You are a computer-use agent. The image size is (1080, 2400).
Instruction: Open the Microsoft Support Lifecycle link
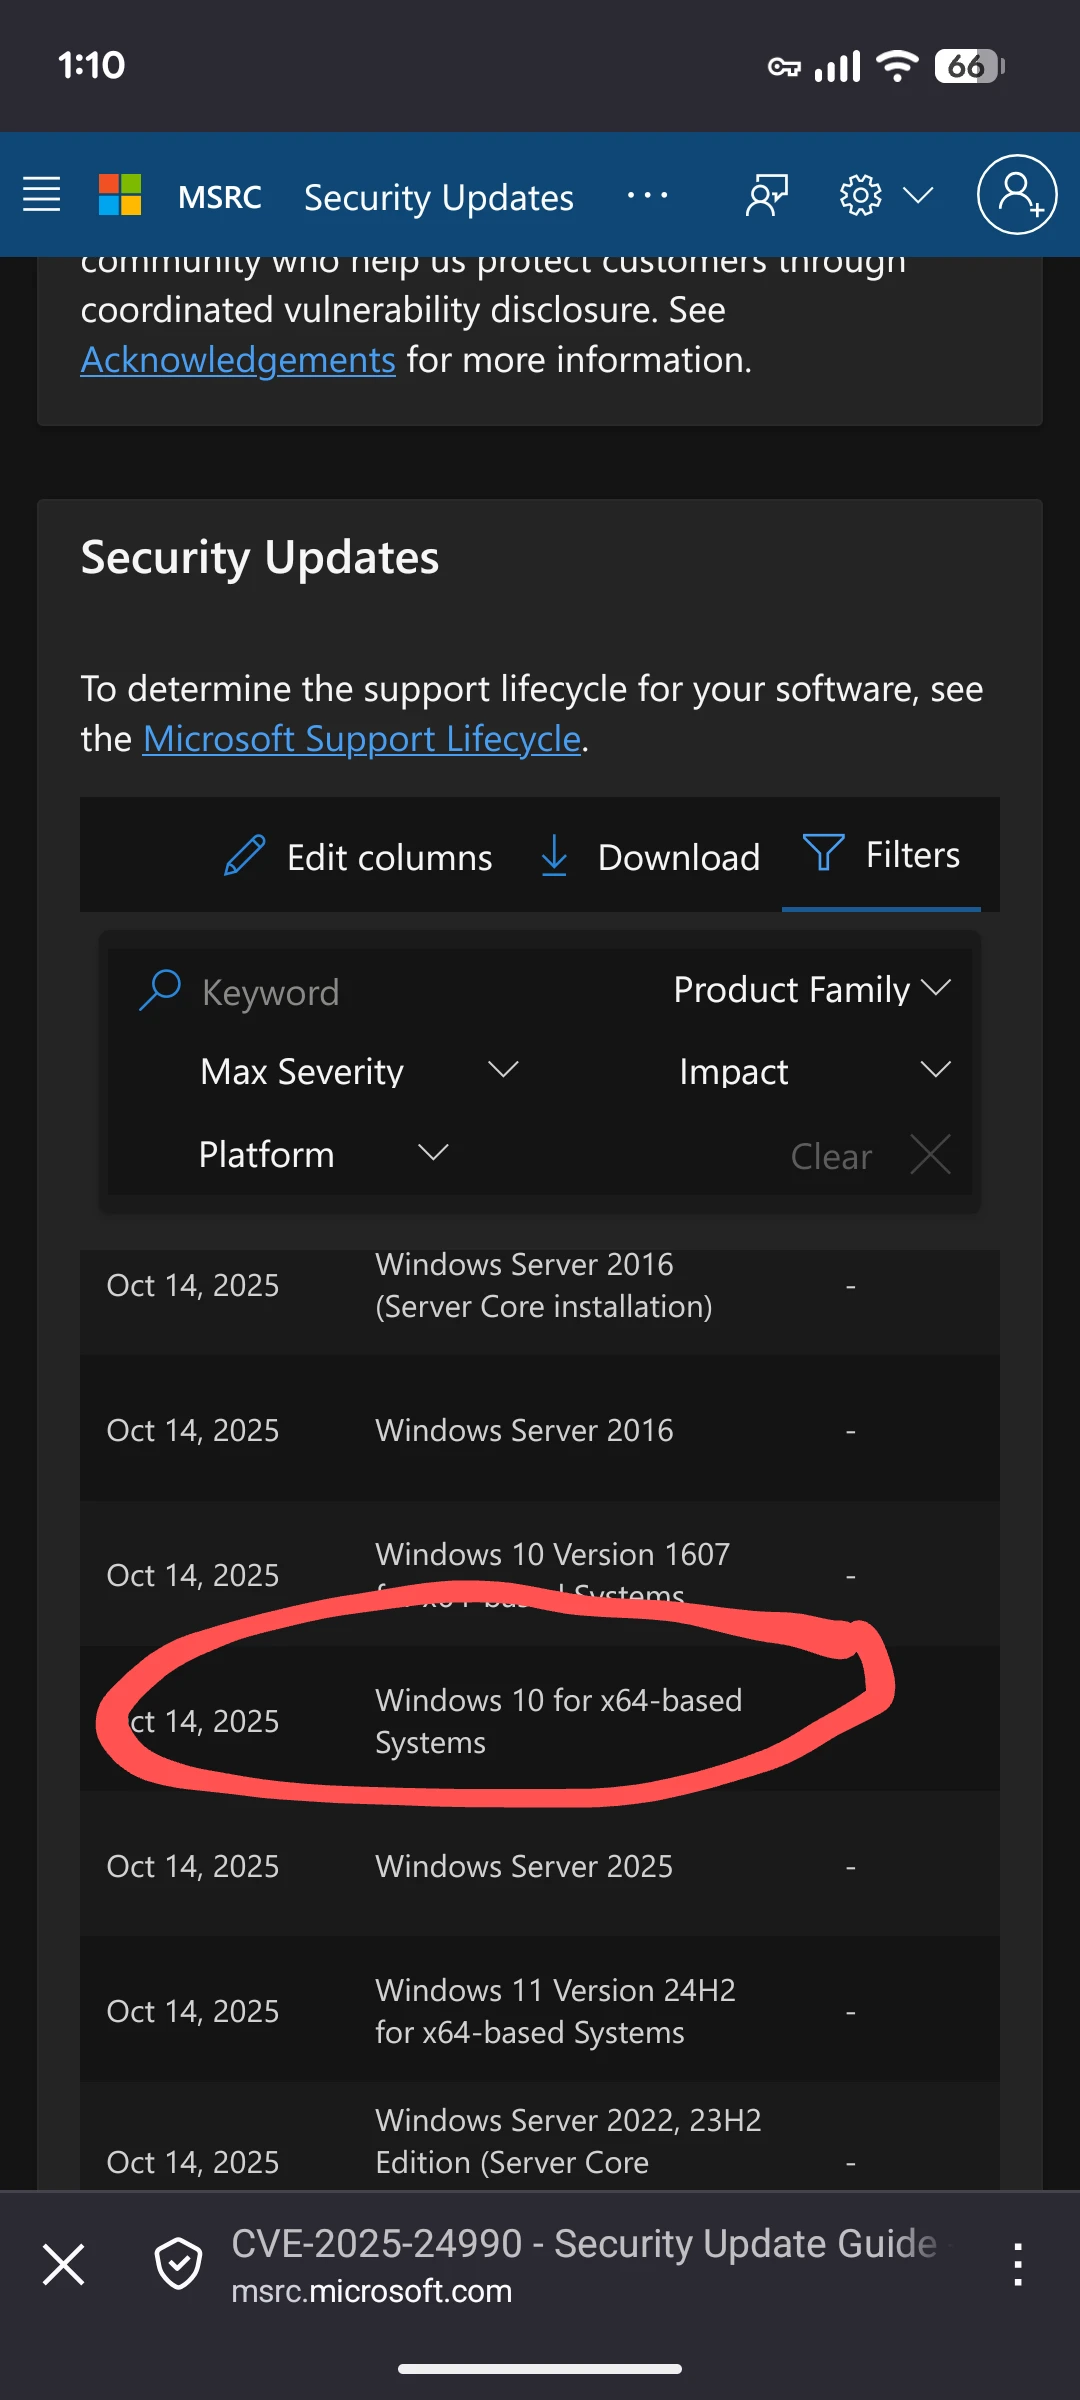pyautogui.click(x=362, y=739)
